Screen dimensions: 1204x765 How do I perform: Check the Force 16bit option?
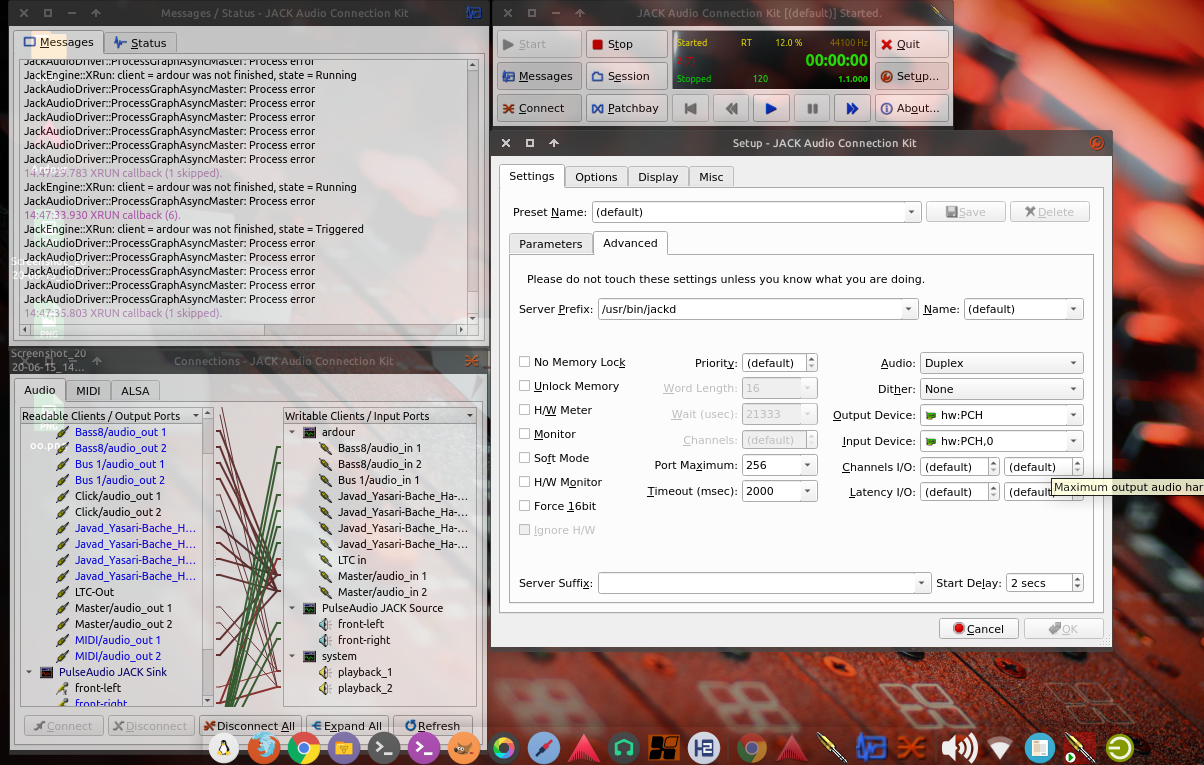(x=525, y=506)
